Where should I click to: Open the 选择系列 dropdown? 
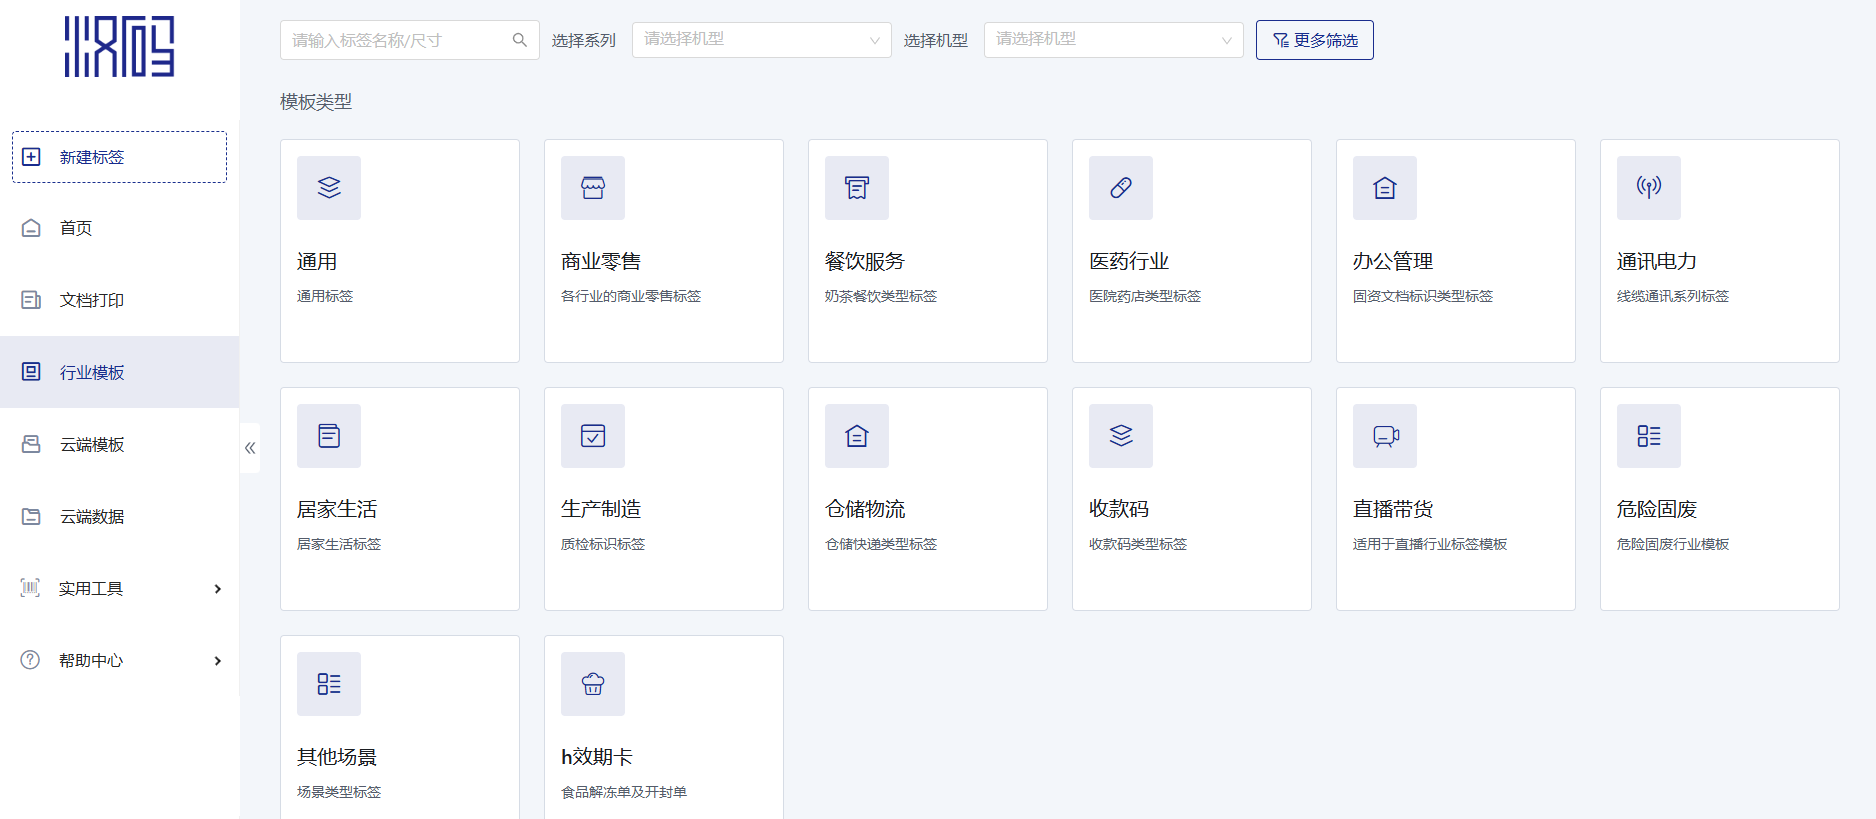[761, 40]
